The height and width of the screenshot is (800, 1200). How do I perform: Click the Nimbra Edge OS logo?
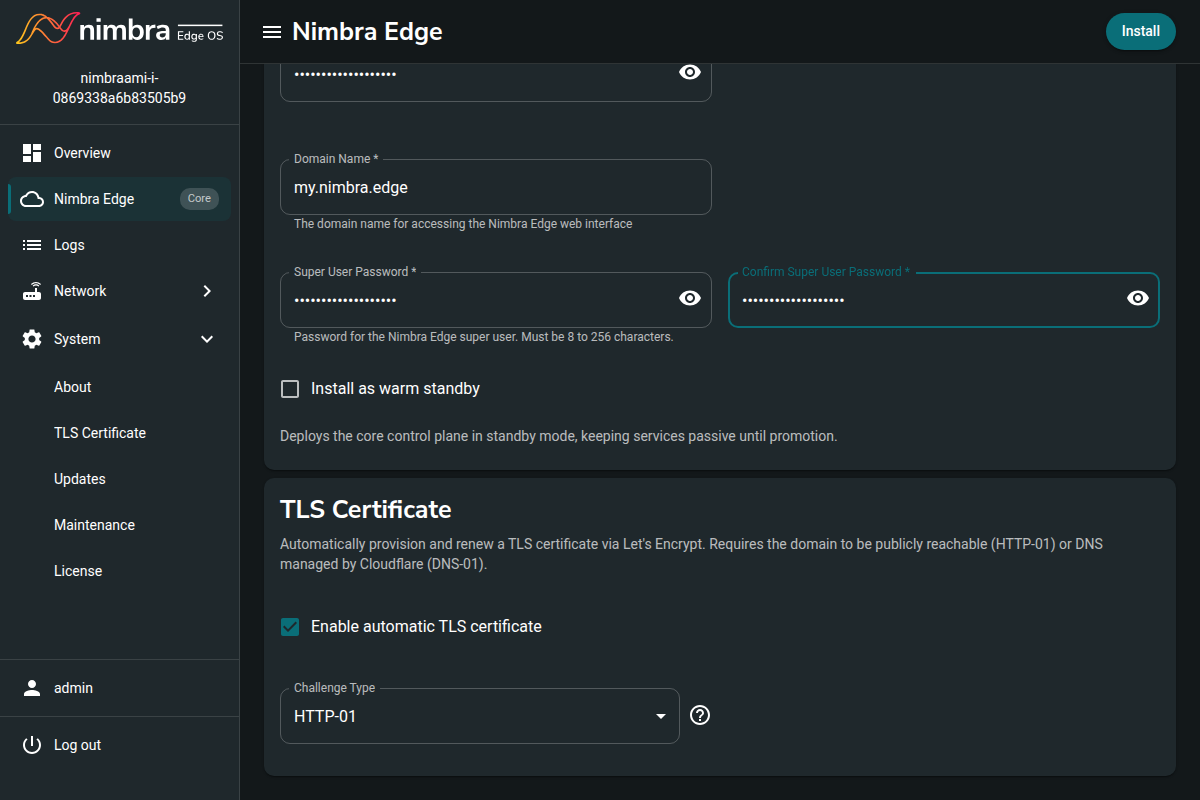coord(119,29)
